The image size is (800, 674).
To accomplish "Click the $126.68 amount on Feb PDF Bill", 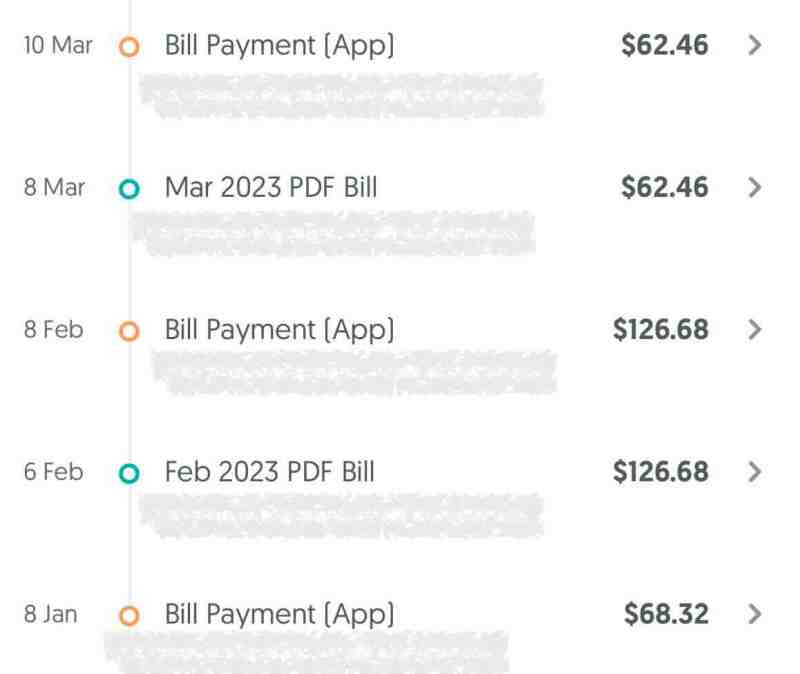I will point(660,472).
